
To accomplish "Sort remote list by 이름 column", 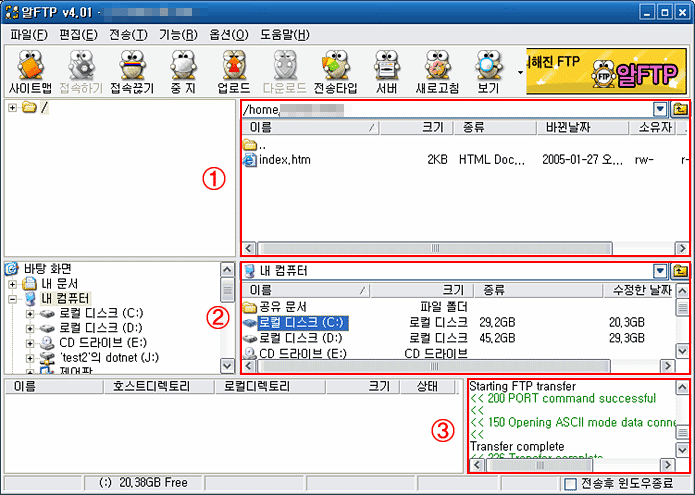I will pyautogui.click(x=311, y=128).
